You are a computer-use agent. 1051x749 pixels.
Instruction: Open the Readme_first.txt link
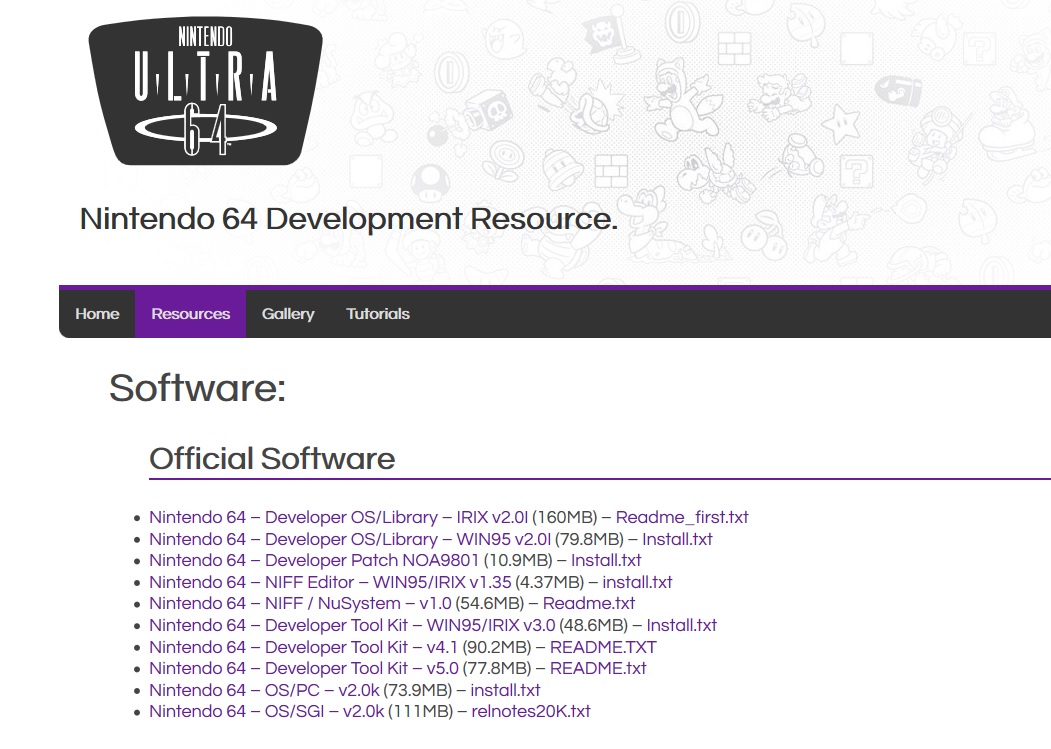point(682,518)
